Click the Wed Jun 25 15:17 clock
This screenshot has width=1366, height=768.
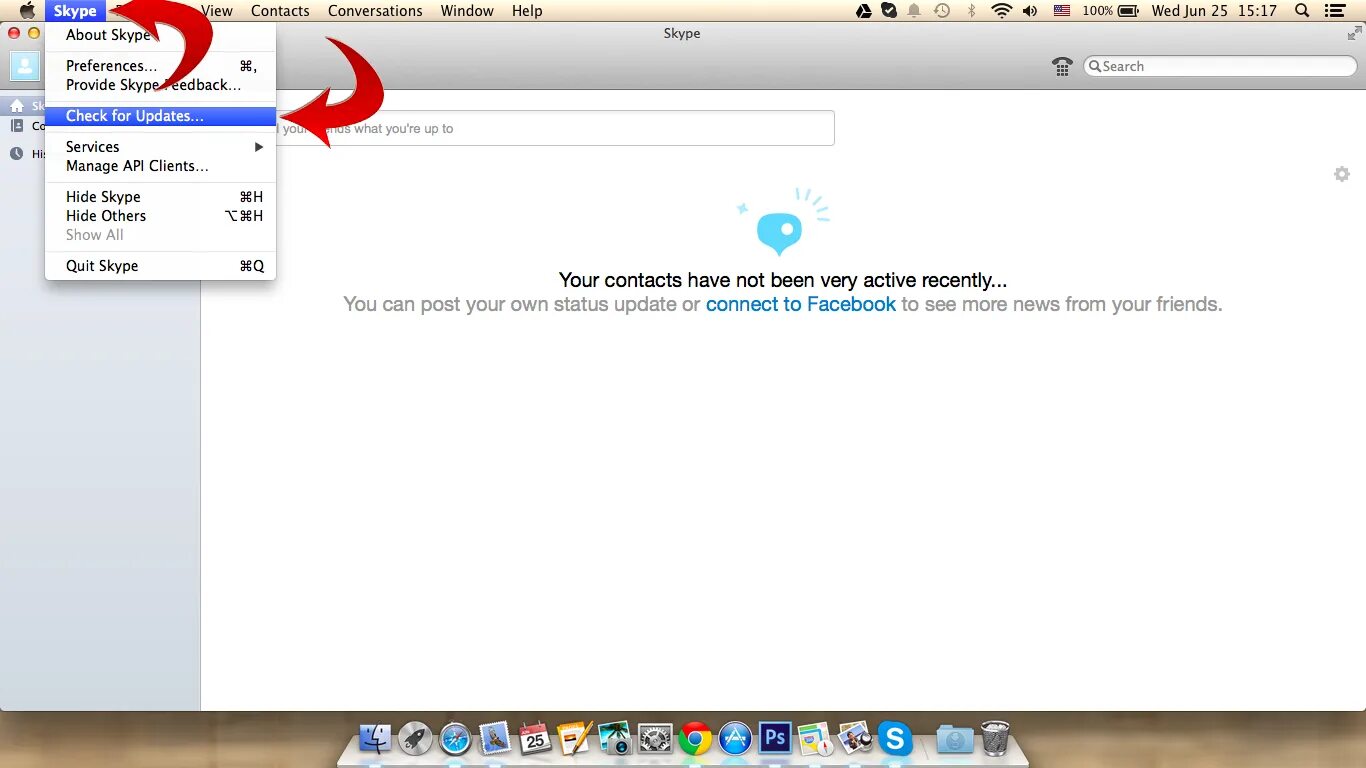click(x=1214, y=11)
